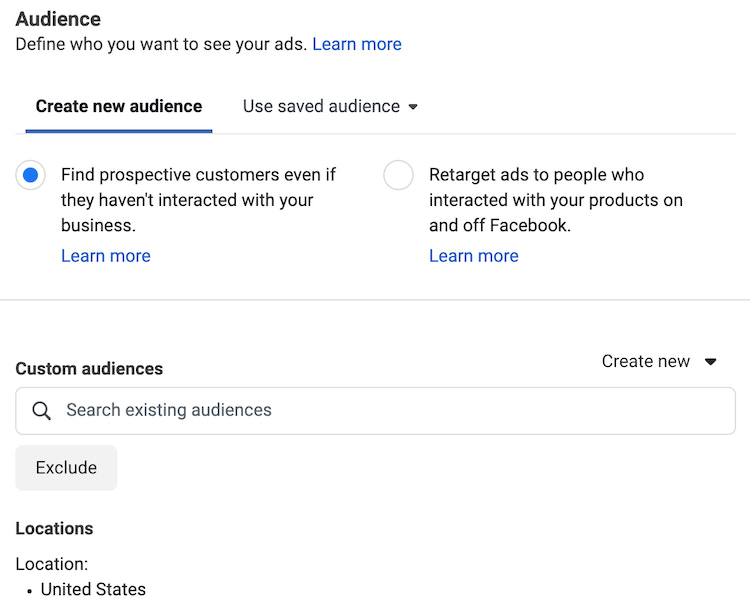Screen dimensions: 750x610
Task: Open Learn more under Retarget ads option
Action: click(474, 256)
